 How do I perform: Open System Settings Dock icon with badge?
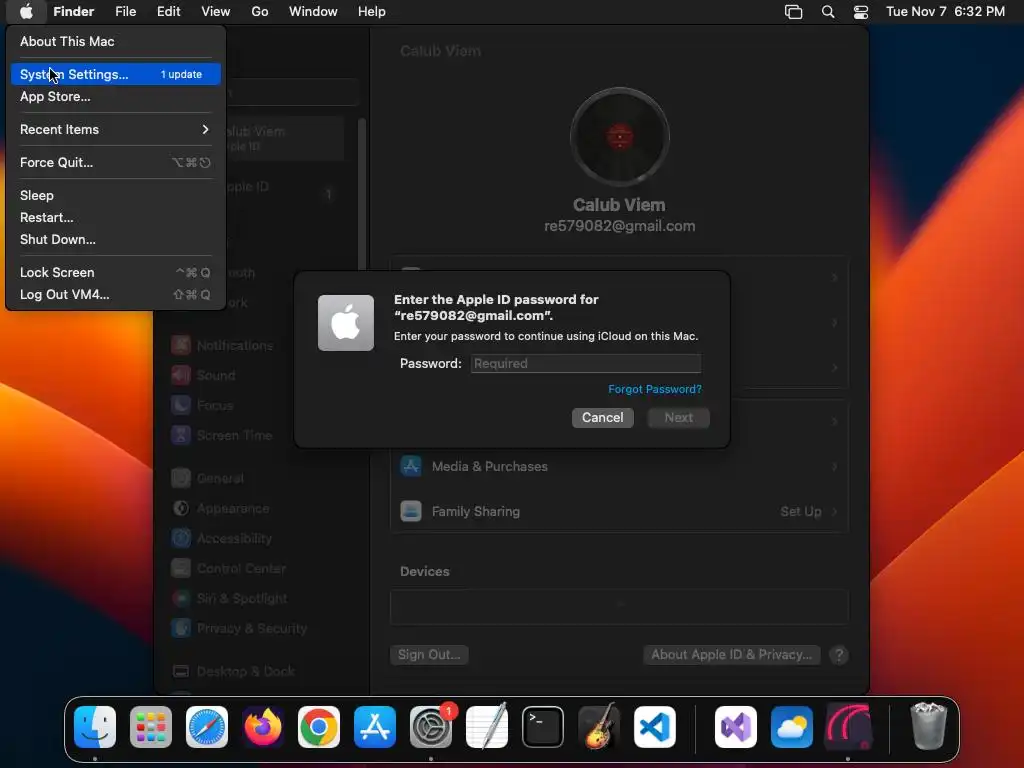pos(431,727)
